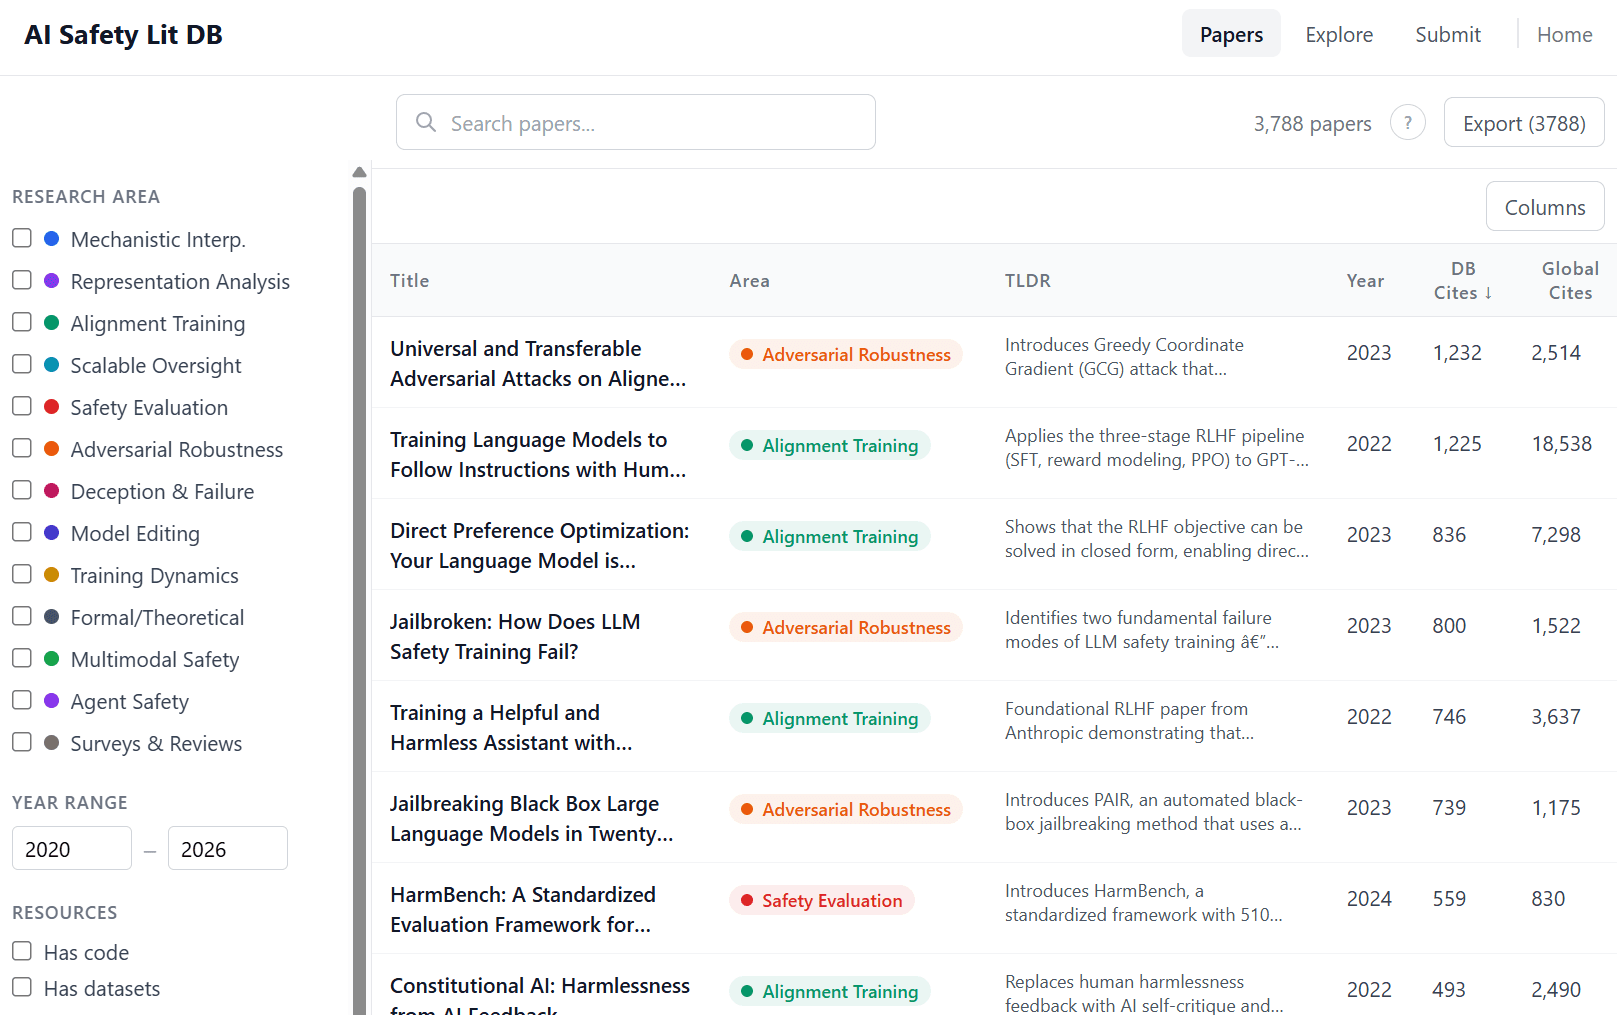Click the blue Mechanistic Interp. color dot
This screenshot has width=1617, height=1015.
[52, 239]
